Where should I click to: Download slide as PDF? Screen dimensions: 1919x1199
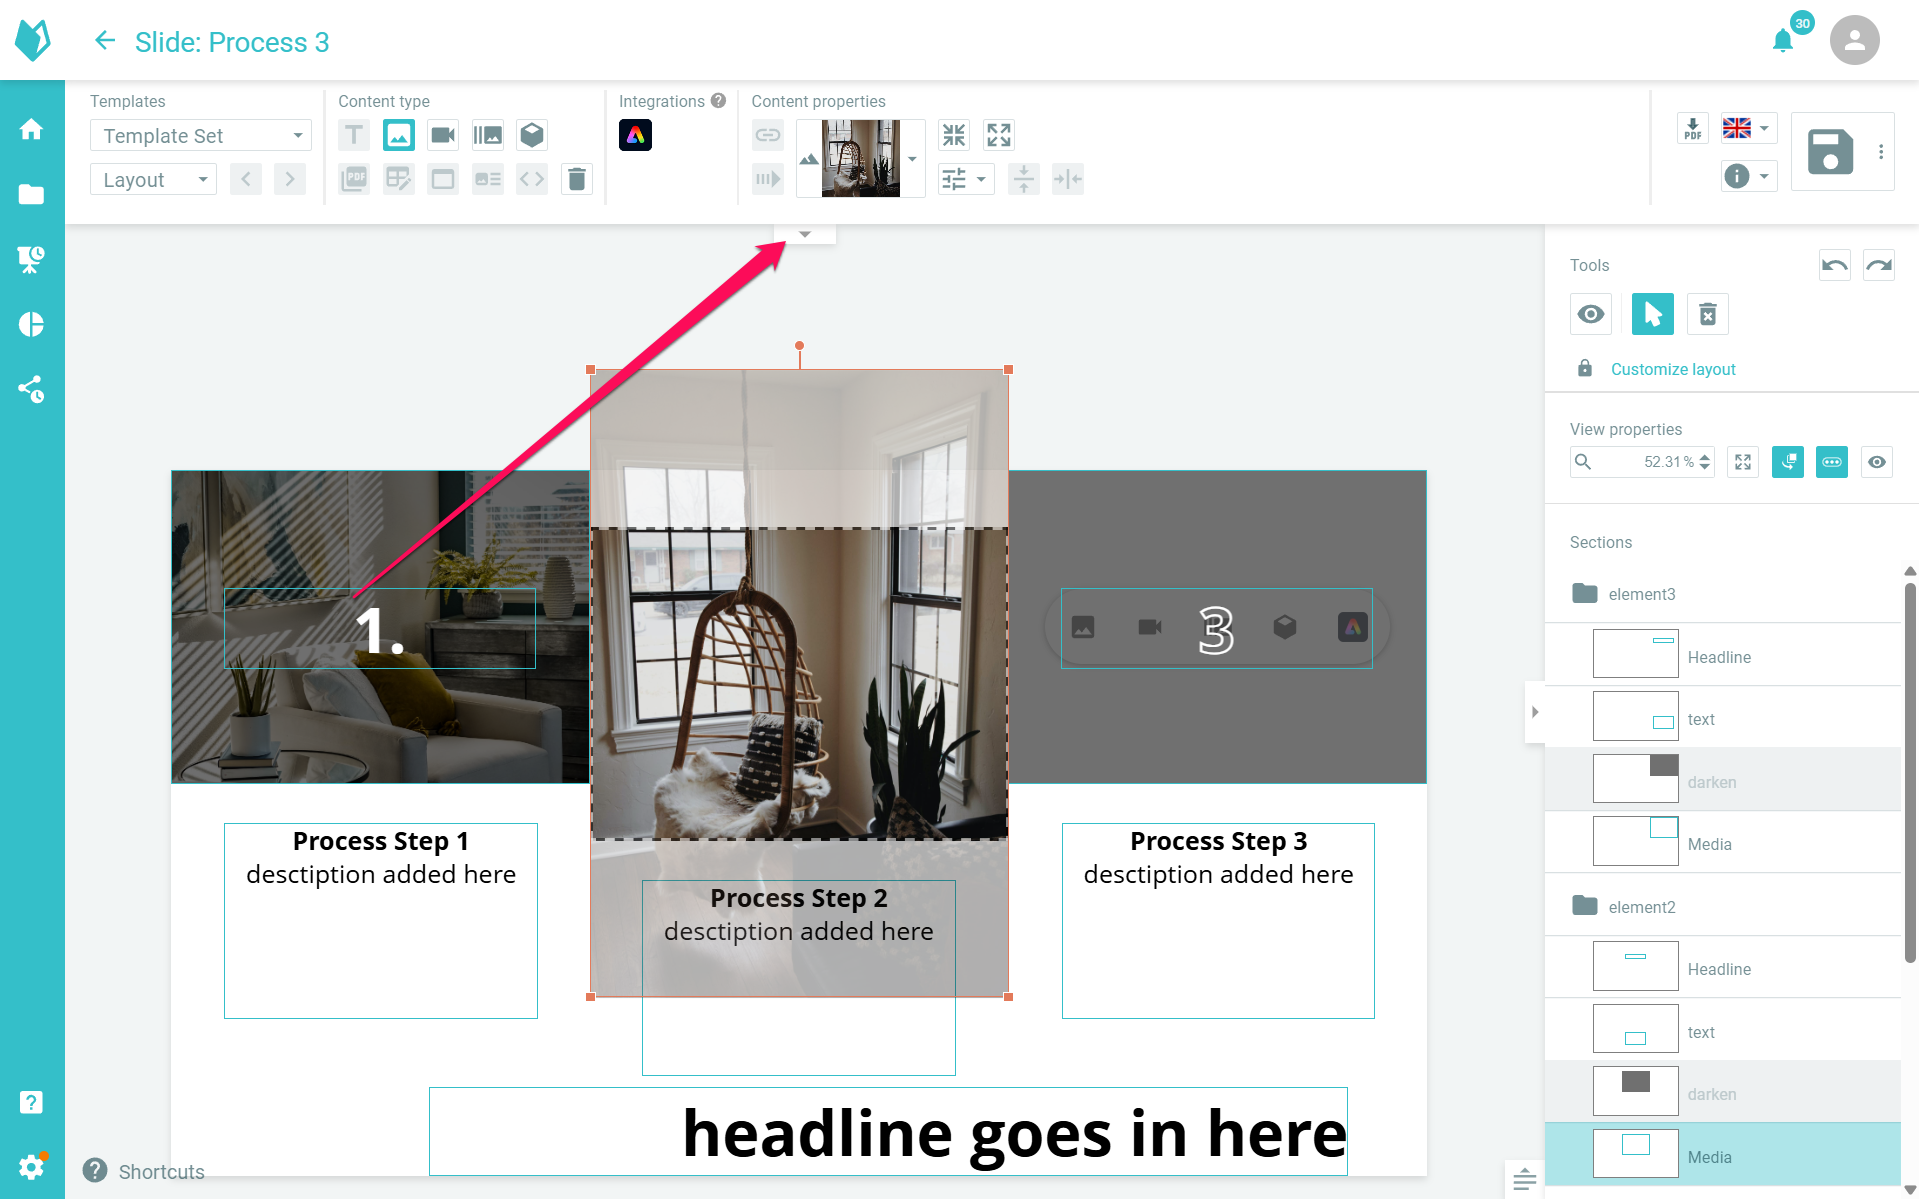coord(1692,129)
